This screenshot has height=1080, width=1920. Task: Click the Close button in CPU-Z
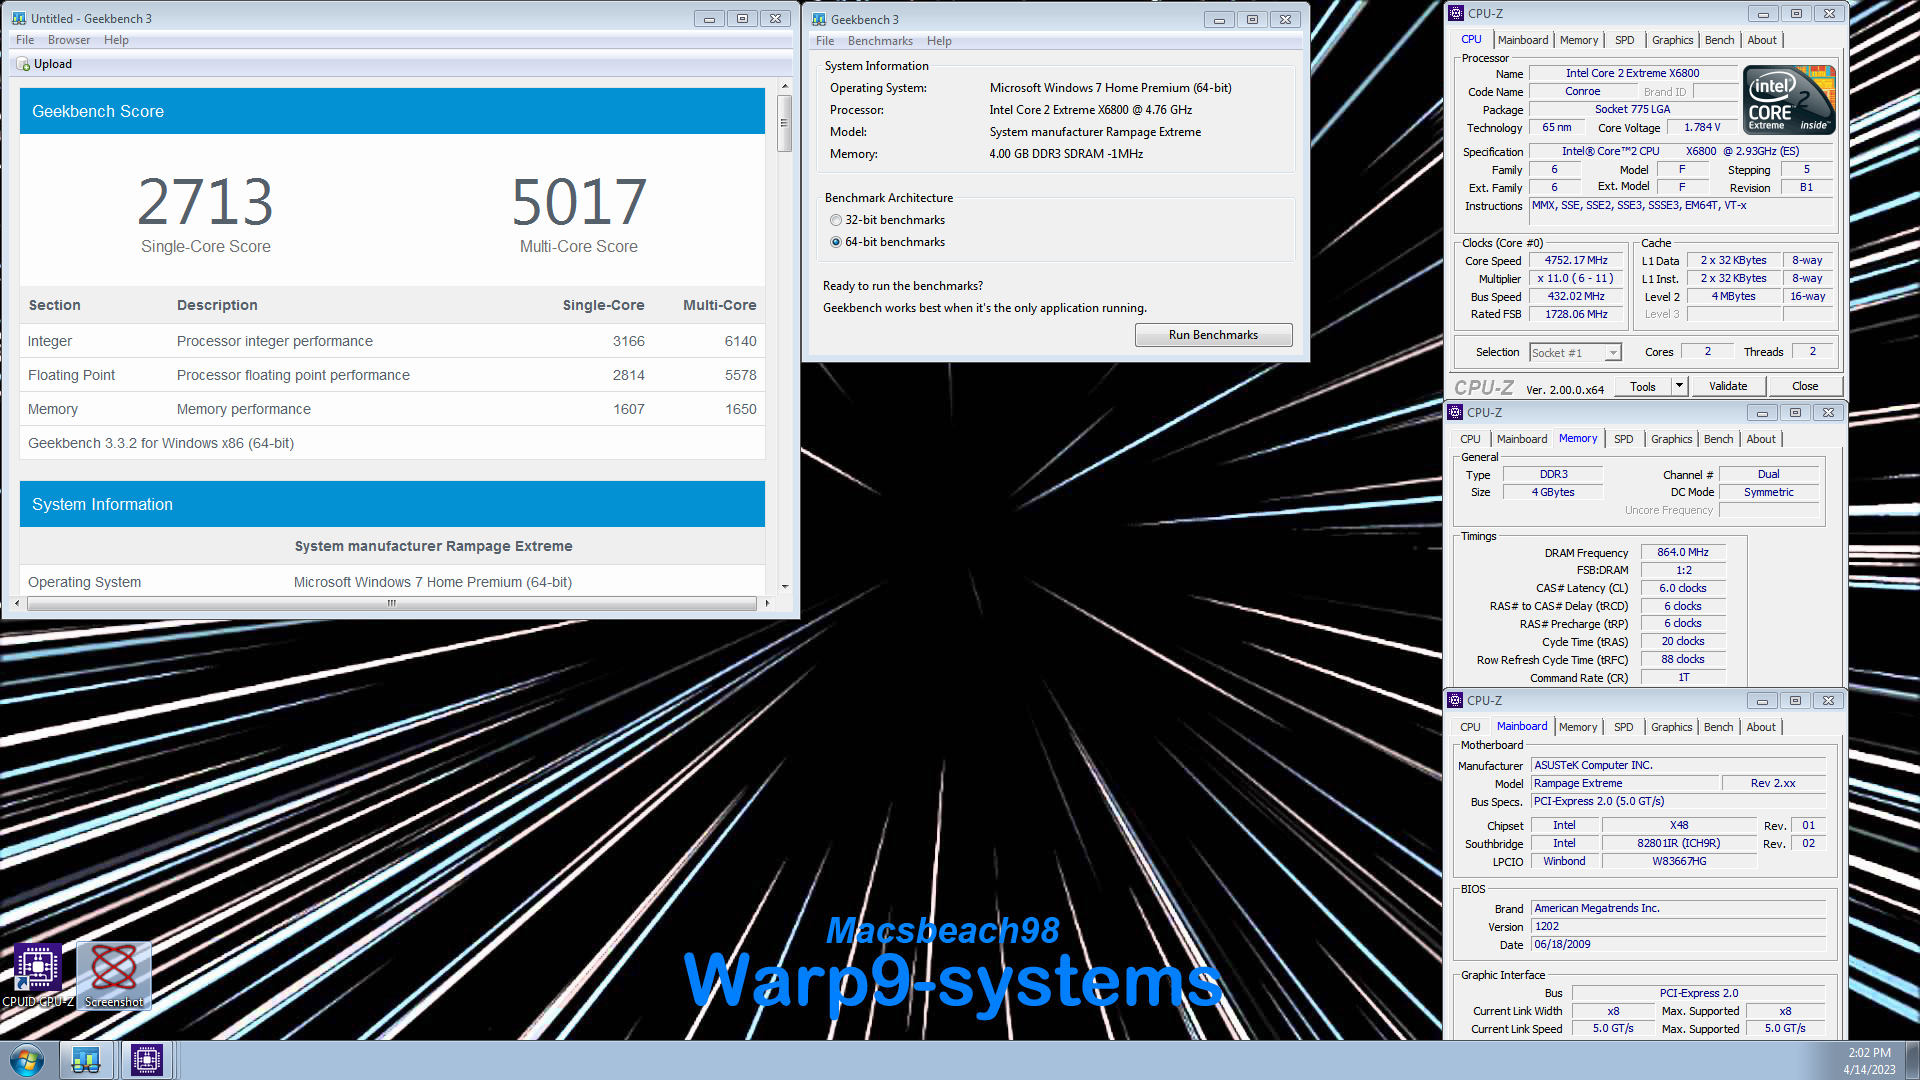tap(1805, 386)
